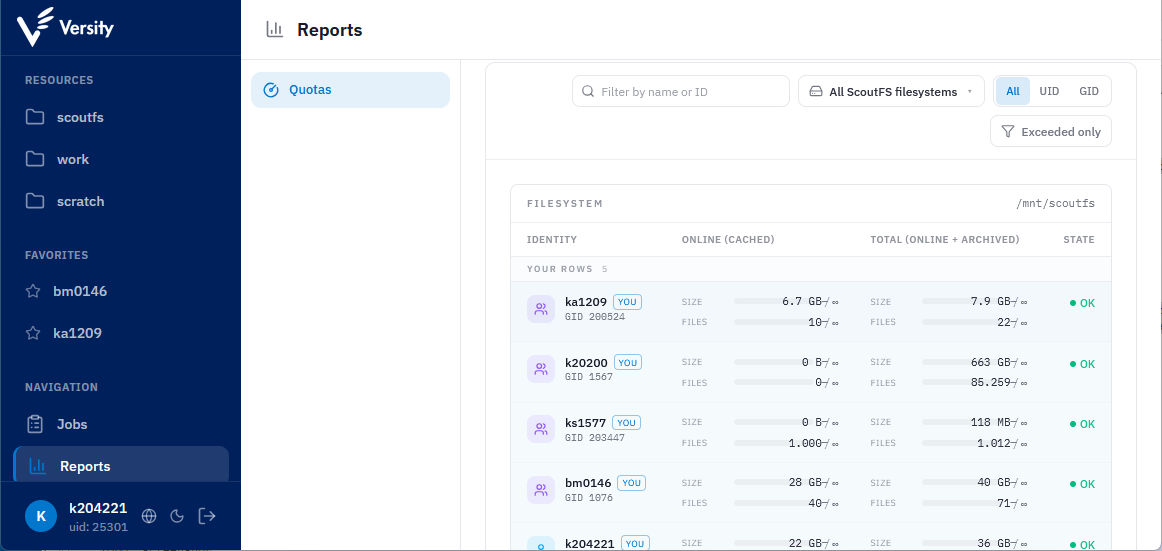Click the ONLINE (CACHED) column header

[728, 239]
